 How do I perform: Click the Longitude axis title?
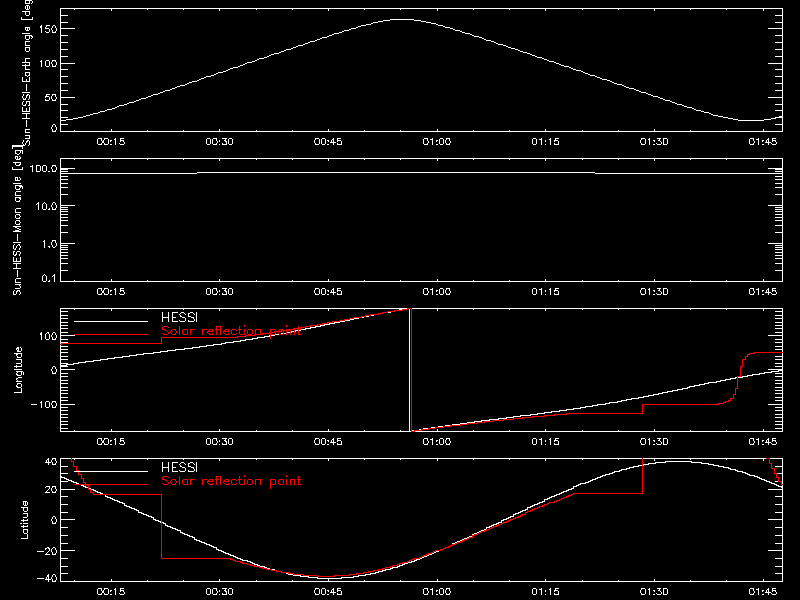pyautogui.click(x=18, y=370)
